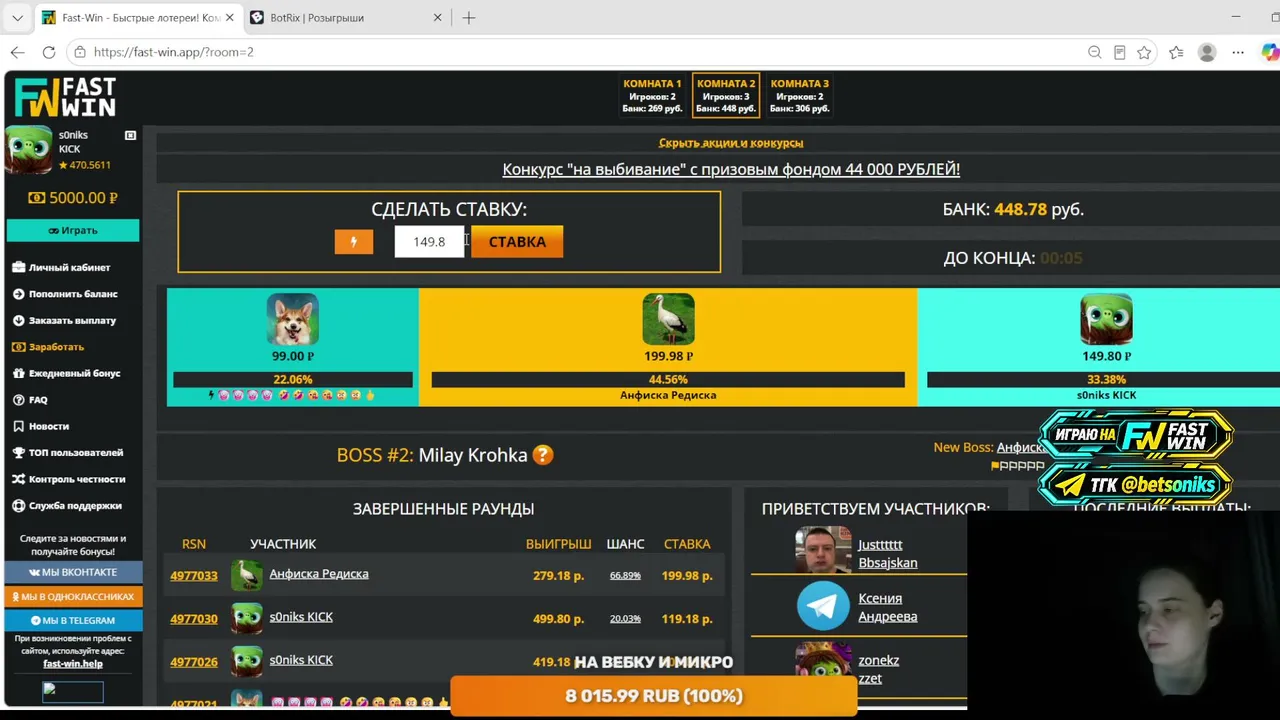
Task: Switch to КОМНАТА 1 room
Action: [652, 96]
